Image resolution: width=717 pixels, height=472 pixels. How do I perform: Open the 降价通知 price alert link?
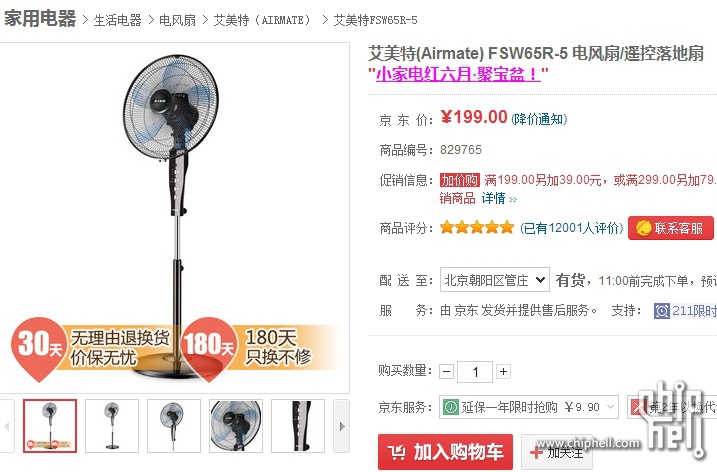click(x=540, y=119)
